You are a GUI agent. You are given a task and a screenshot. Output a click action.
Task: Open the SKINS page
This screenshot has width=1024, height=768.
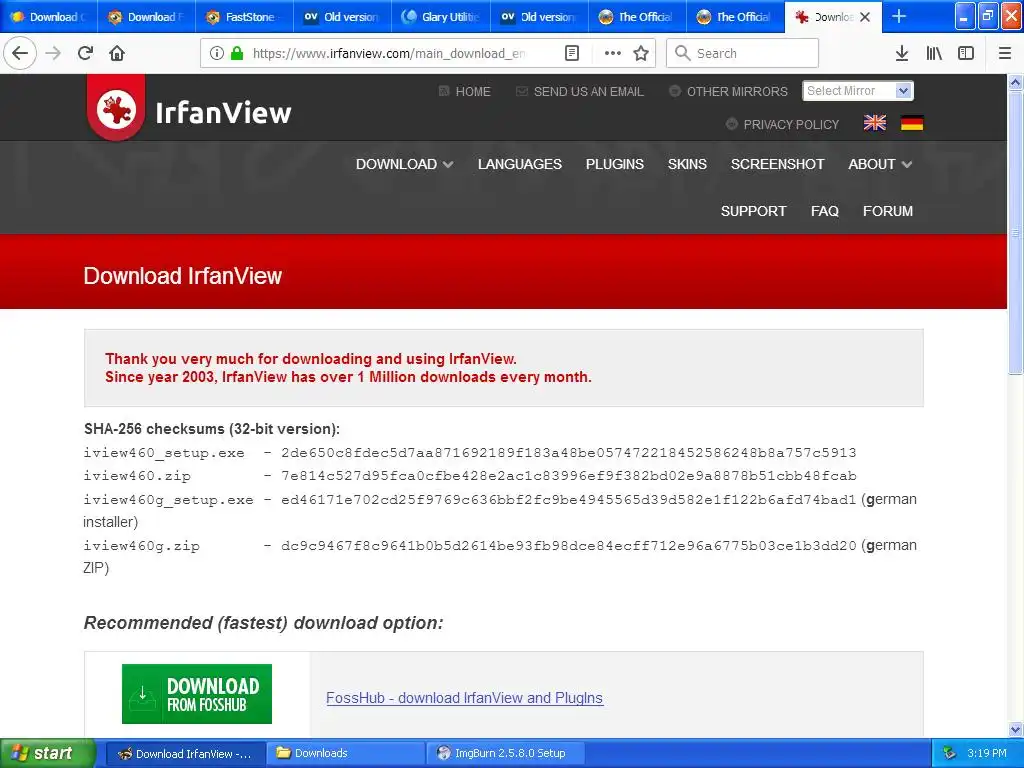coord(687,164)
